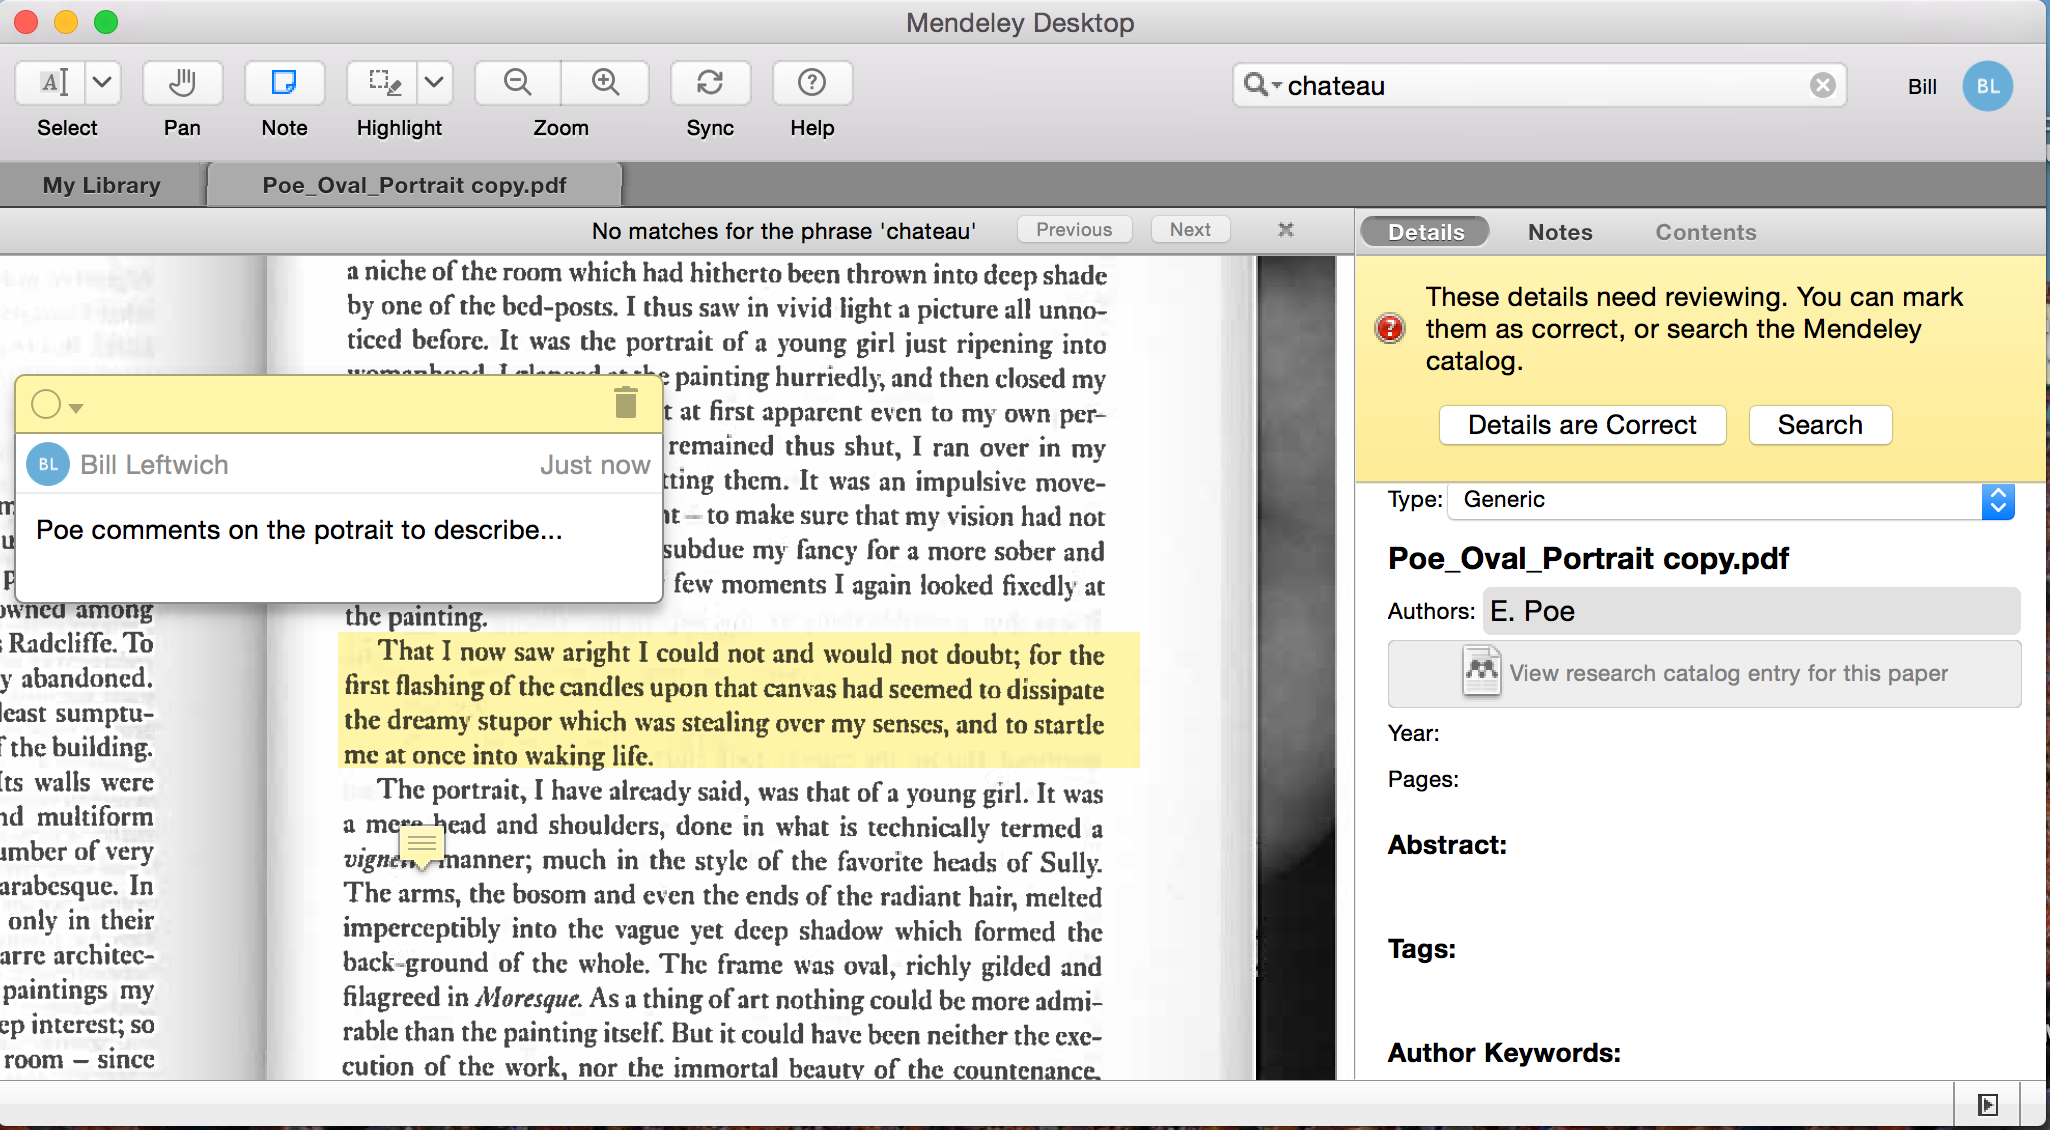Click the Bill username label
Screen dimensions: 2050x1130
pyautogui.click(x=1922, y=86)
